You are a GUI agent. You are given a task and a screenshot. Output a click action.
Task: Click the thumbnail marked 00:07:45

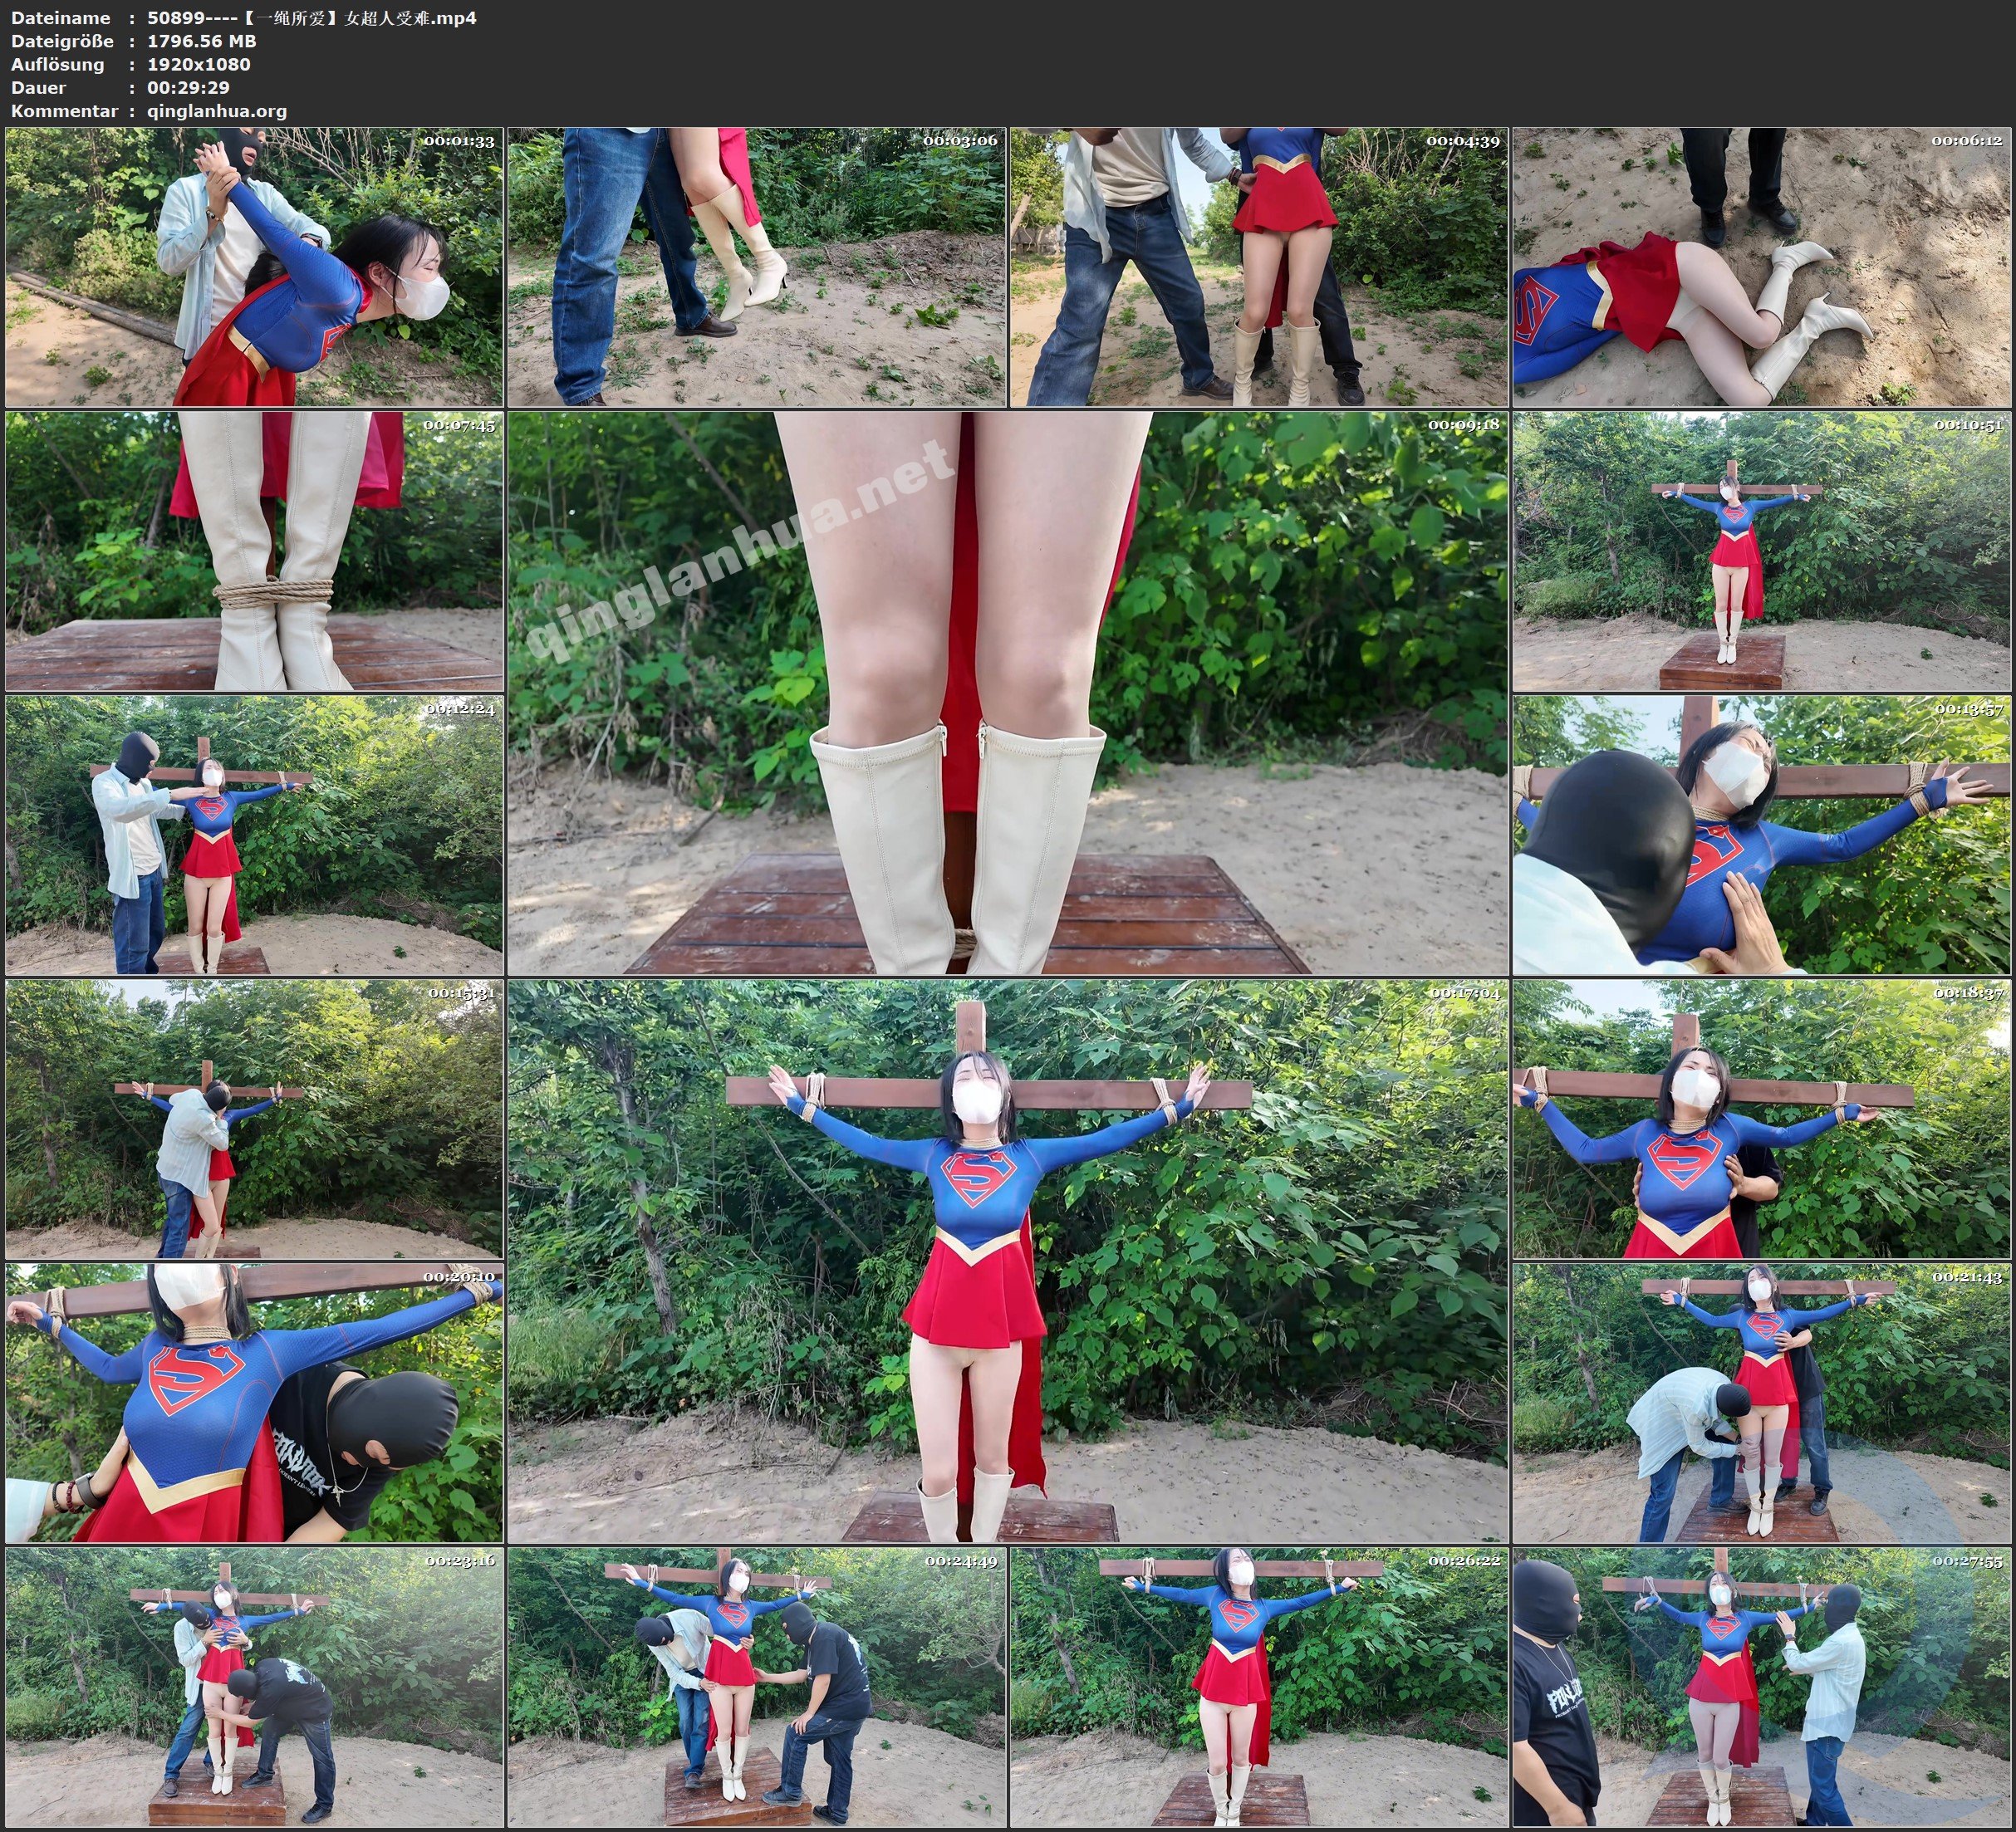click(254, 551)
